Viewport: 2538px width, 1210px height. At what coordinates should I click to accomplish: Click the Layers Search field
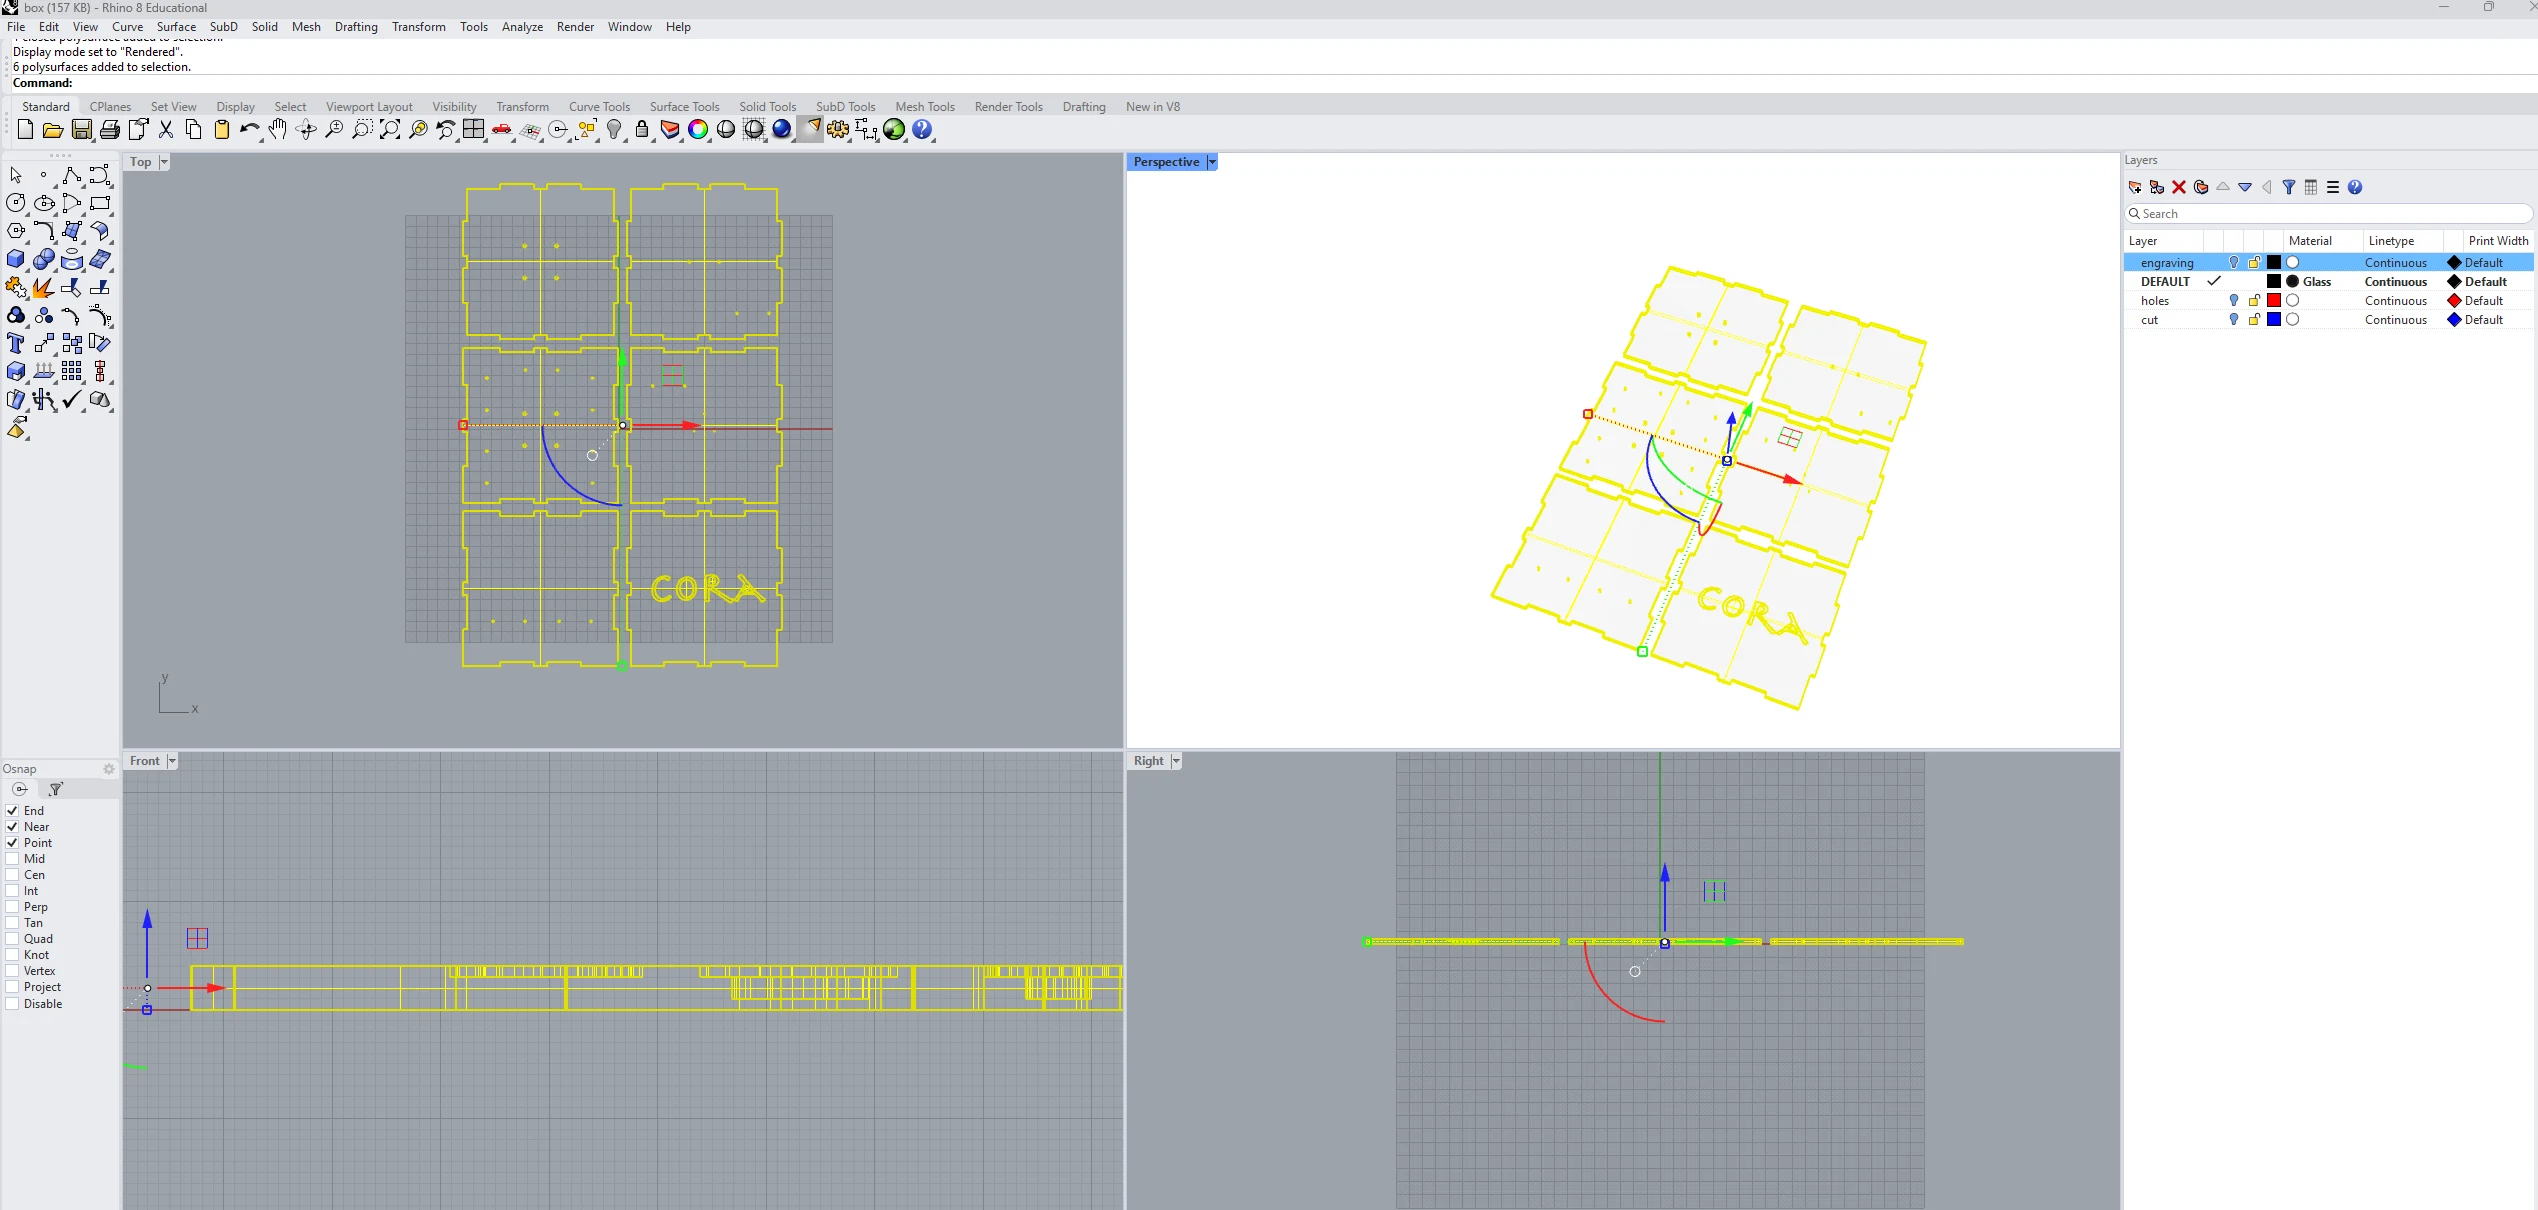pyautogui.click(x=2328, y=214)
